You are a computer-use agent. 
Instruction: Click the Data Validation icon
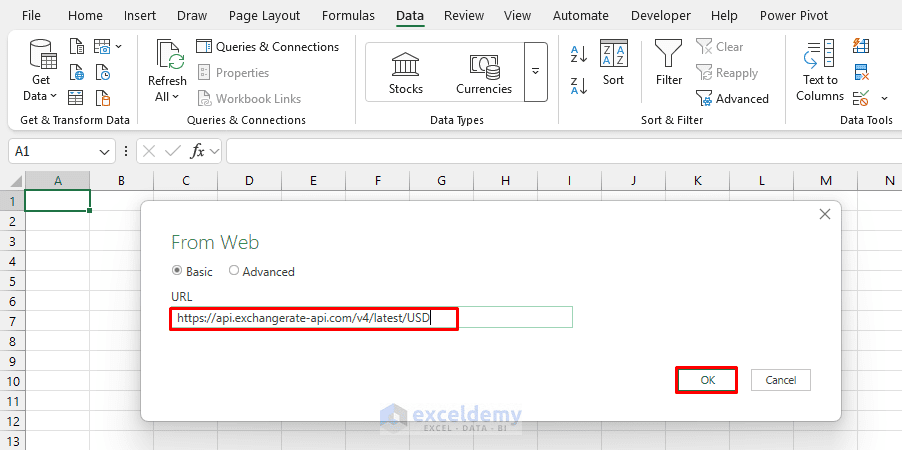(861, 98)
